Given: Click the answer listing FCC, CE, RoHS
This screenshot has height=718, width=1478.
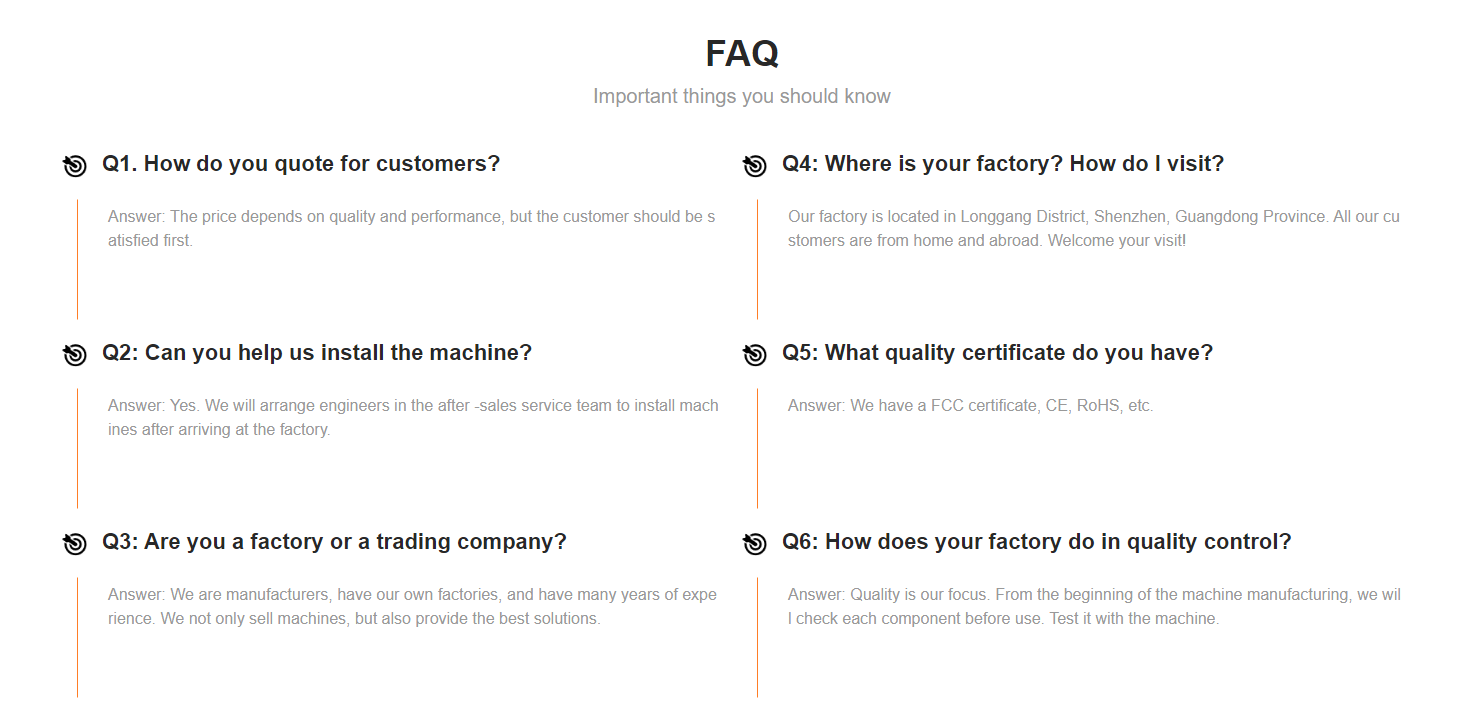Looking at the screenshot, I should click(x=970, y=406).
